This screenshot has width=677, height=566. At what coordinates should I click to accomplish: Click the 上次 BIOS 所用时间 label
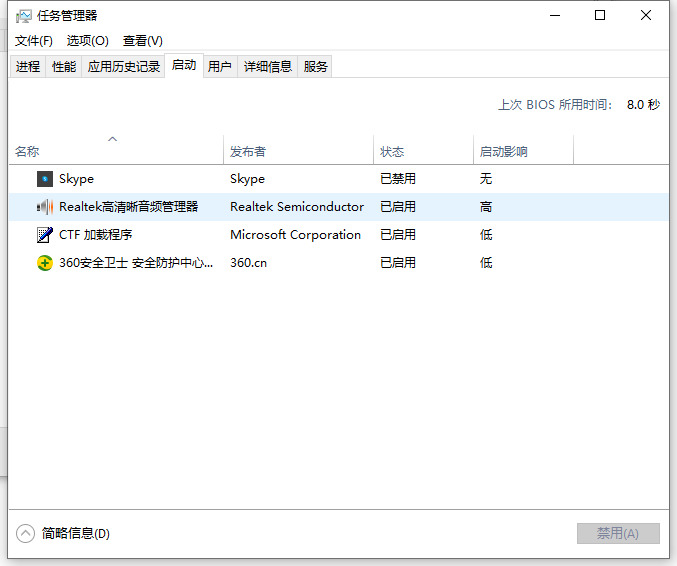[555, 105]
